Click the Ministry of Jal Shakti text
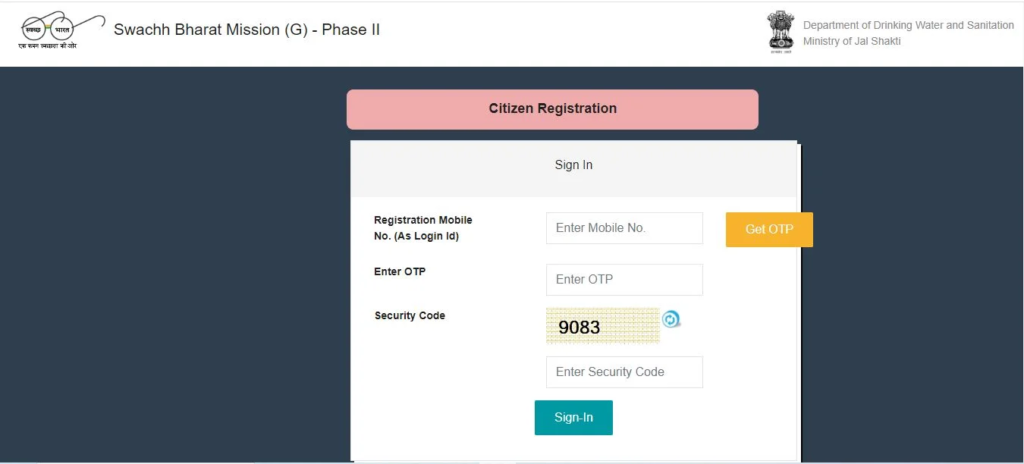 pyautogui.click(x=852, y=42)
